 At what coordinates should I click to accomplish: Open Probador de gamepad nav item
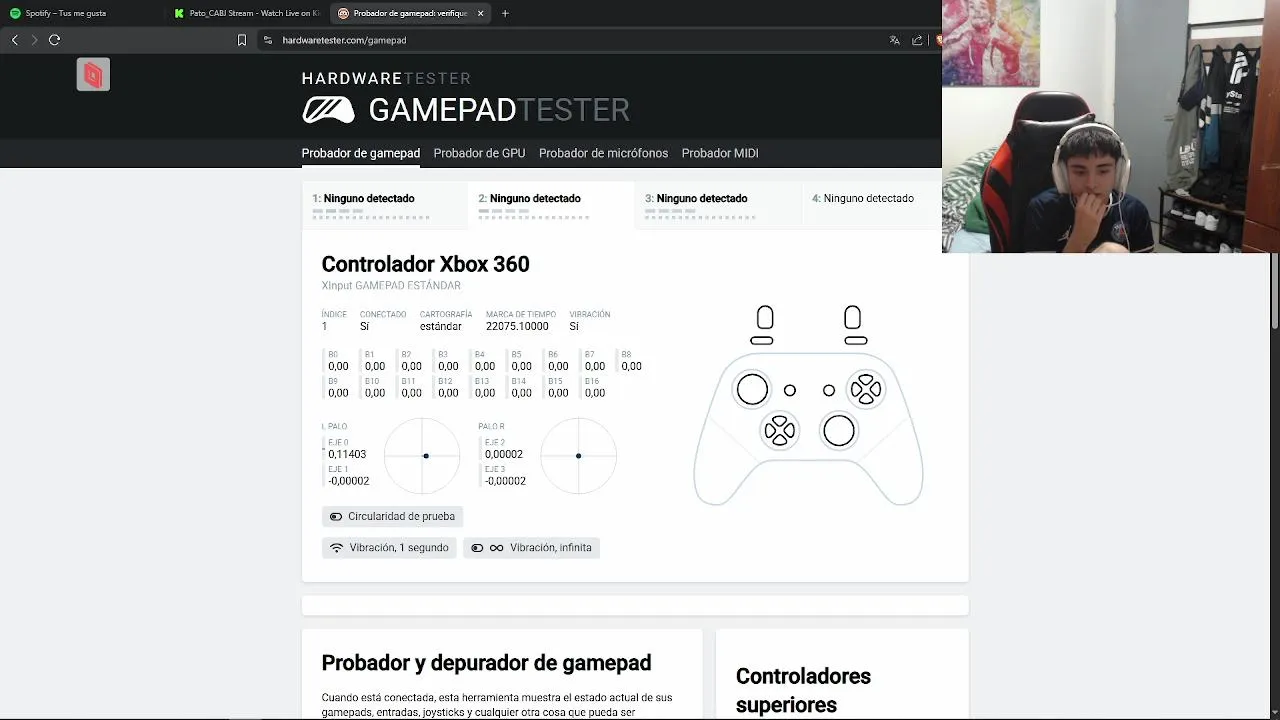pos(361,153)
